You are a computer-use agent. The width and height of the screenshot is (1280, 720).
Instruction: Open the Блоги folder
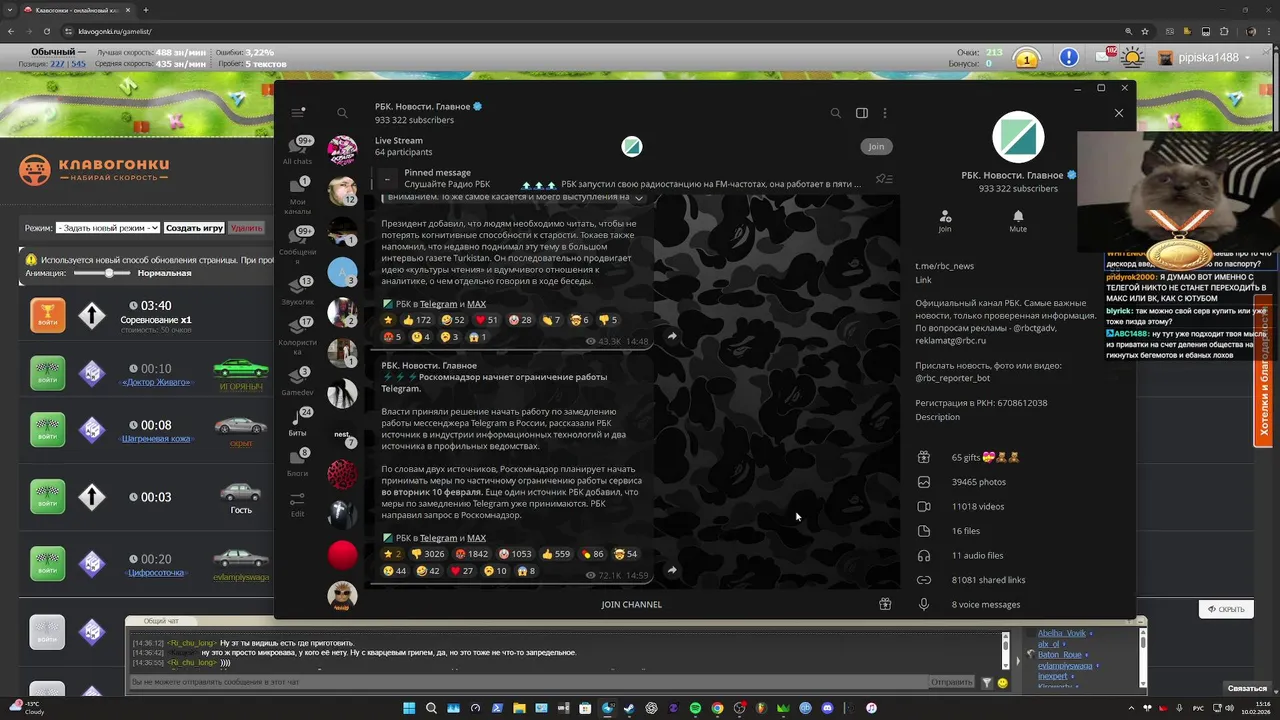(298, 462)
